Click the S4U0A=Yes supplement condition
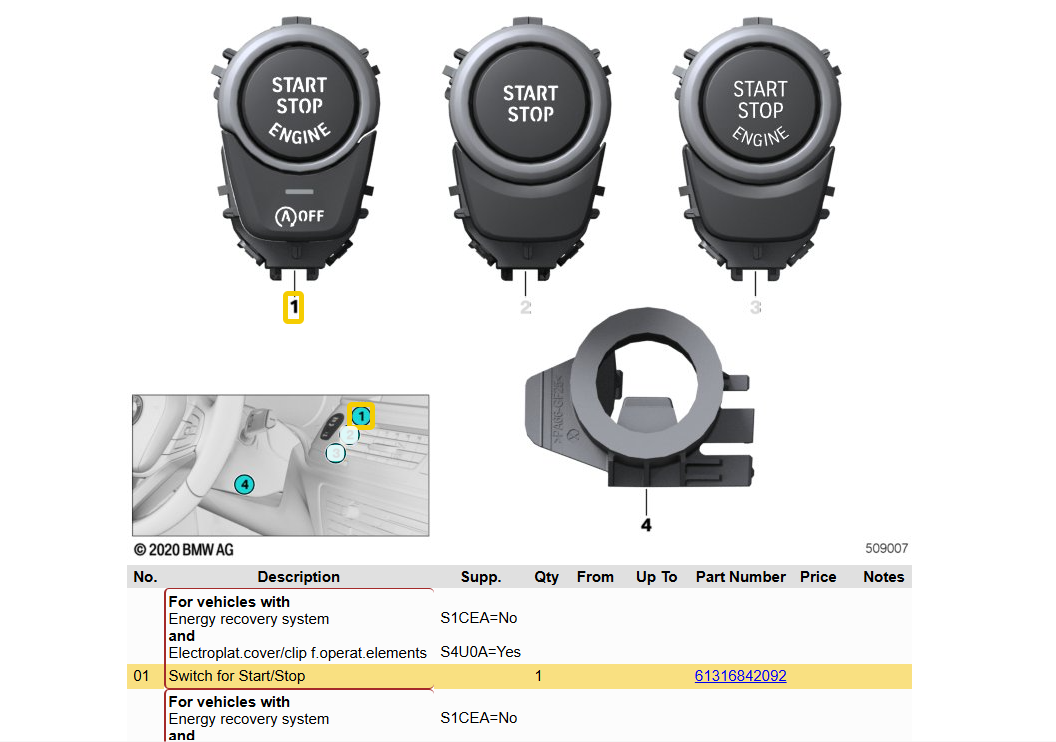Screen dimensions: 1056x742 click(480, 652)
